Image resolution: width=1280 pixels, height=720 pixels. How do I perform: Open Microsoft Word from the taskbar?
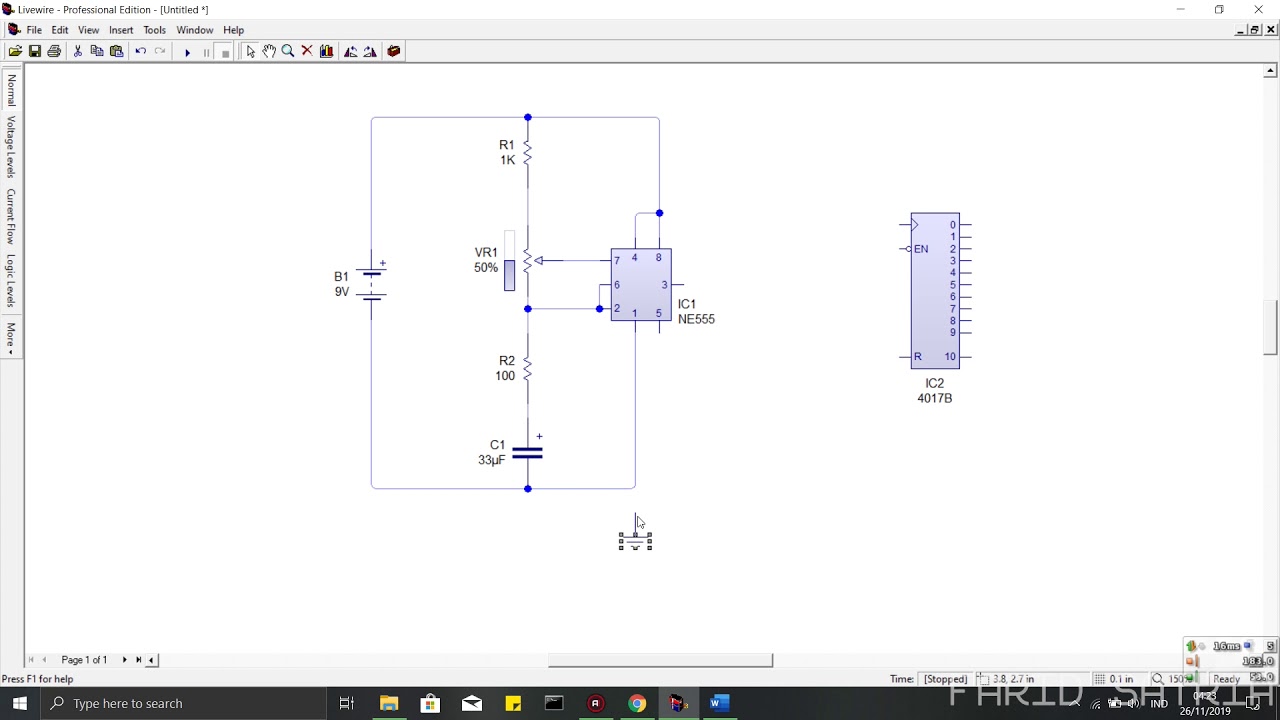(719, 704)
